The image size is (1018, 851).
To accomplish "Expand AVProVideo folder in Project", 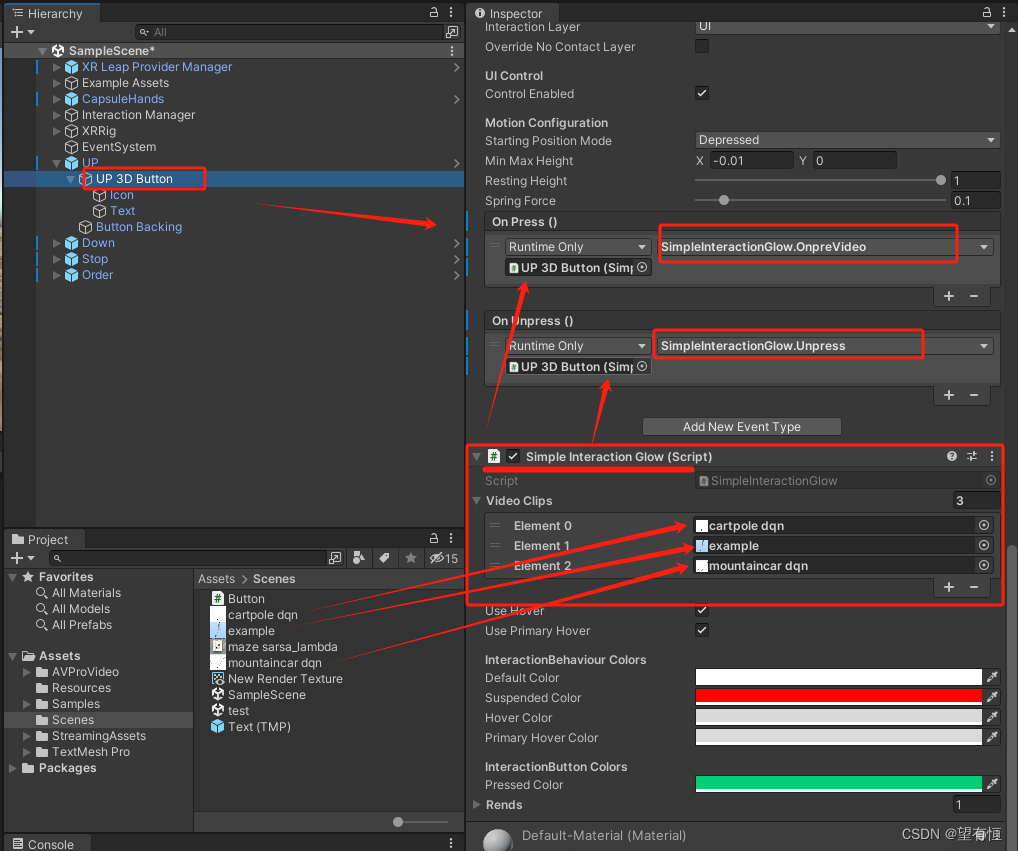I will pyautogui.click(x=27, y=672).
